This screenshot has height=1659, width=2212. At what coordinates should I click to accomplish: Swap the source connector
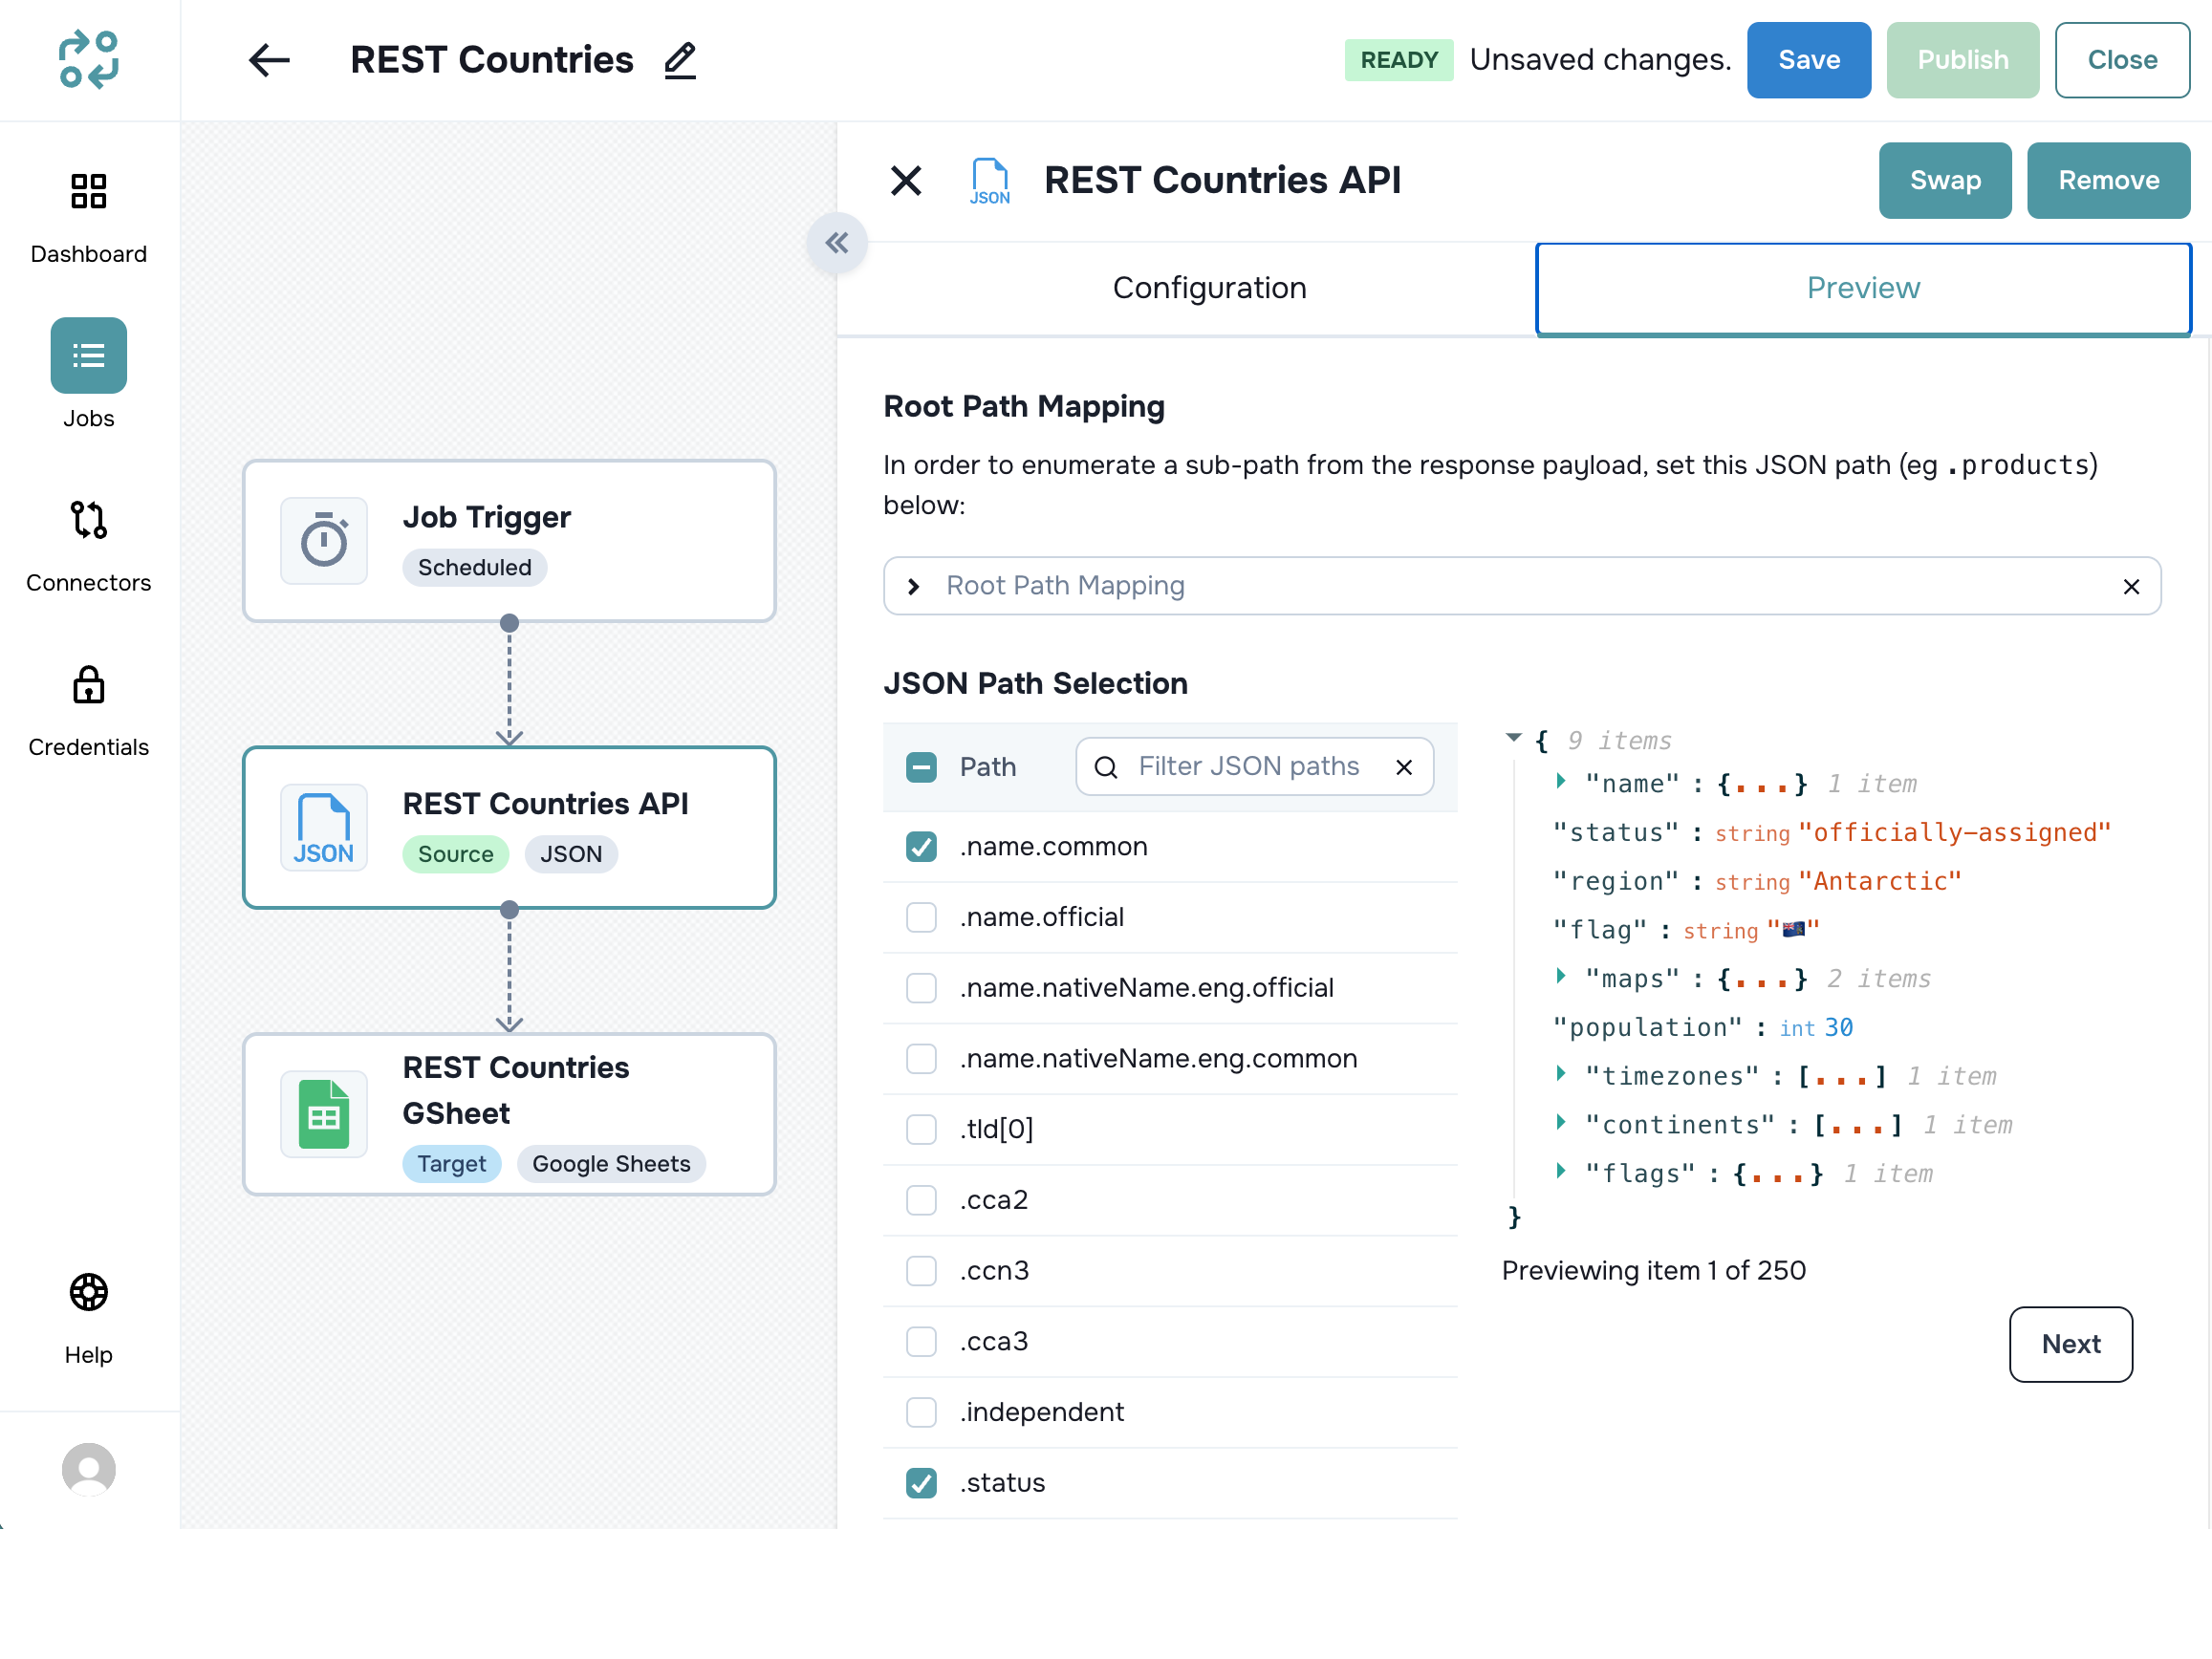[x=1944, y=180]
